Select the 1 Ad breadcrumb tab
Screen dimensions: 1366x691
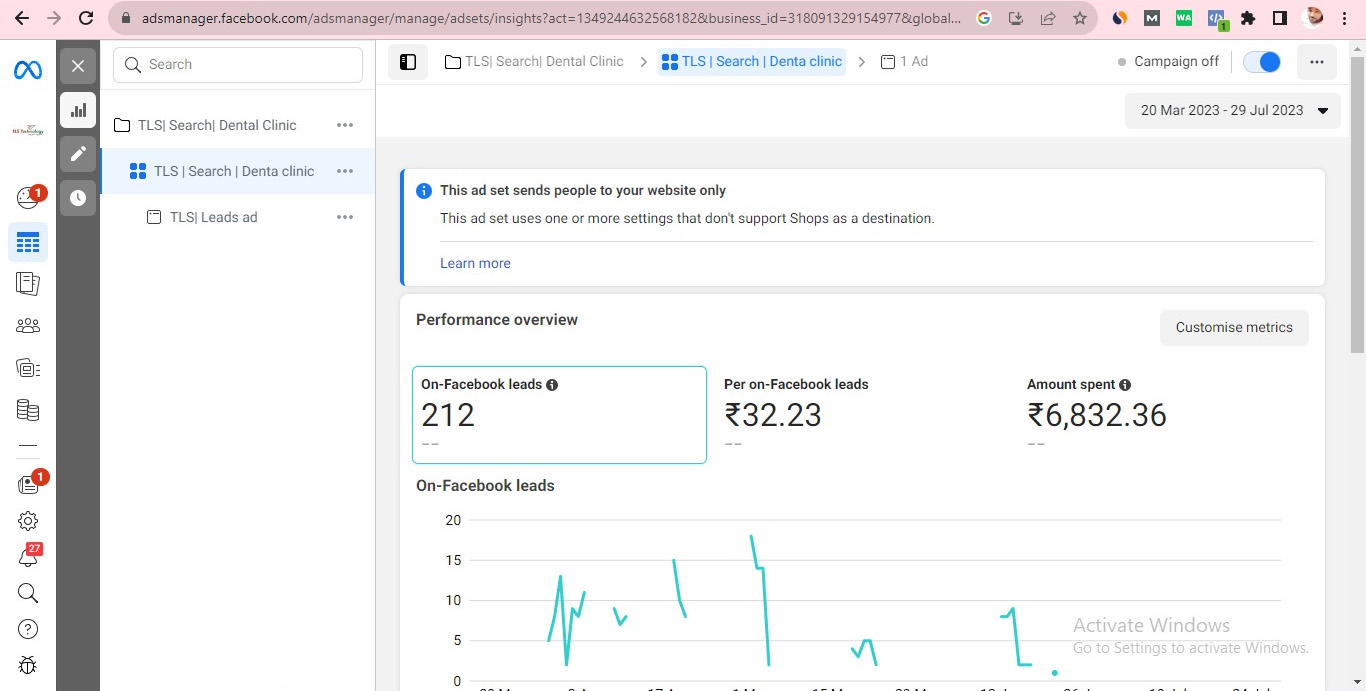[x=904, y=62]
